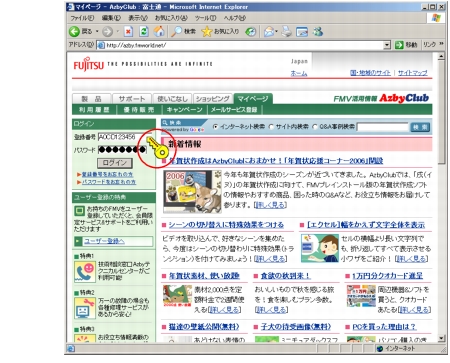Screen dimensions: 450x363
Task: Open the 編集 menu
Action: (x=111, y=18)
